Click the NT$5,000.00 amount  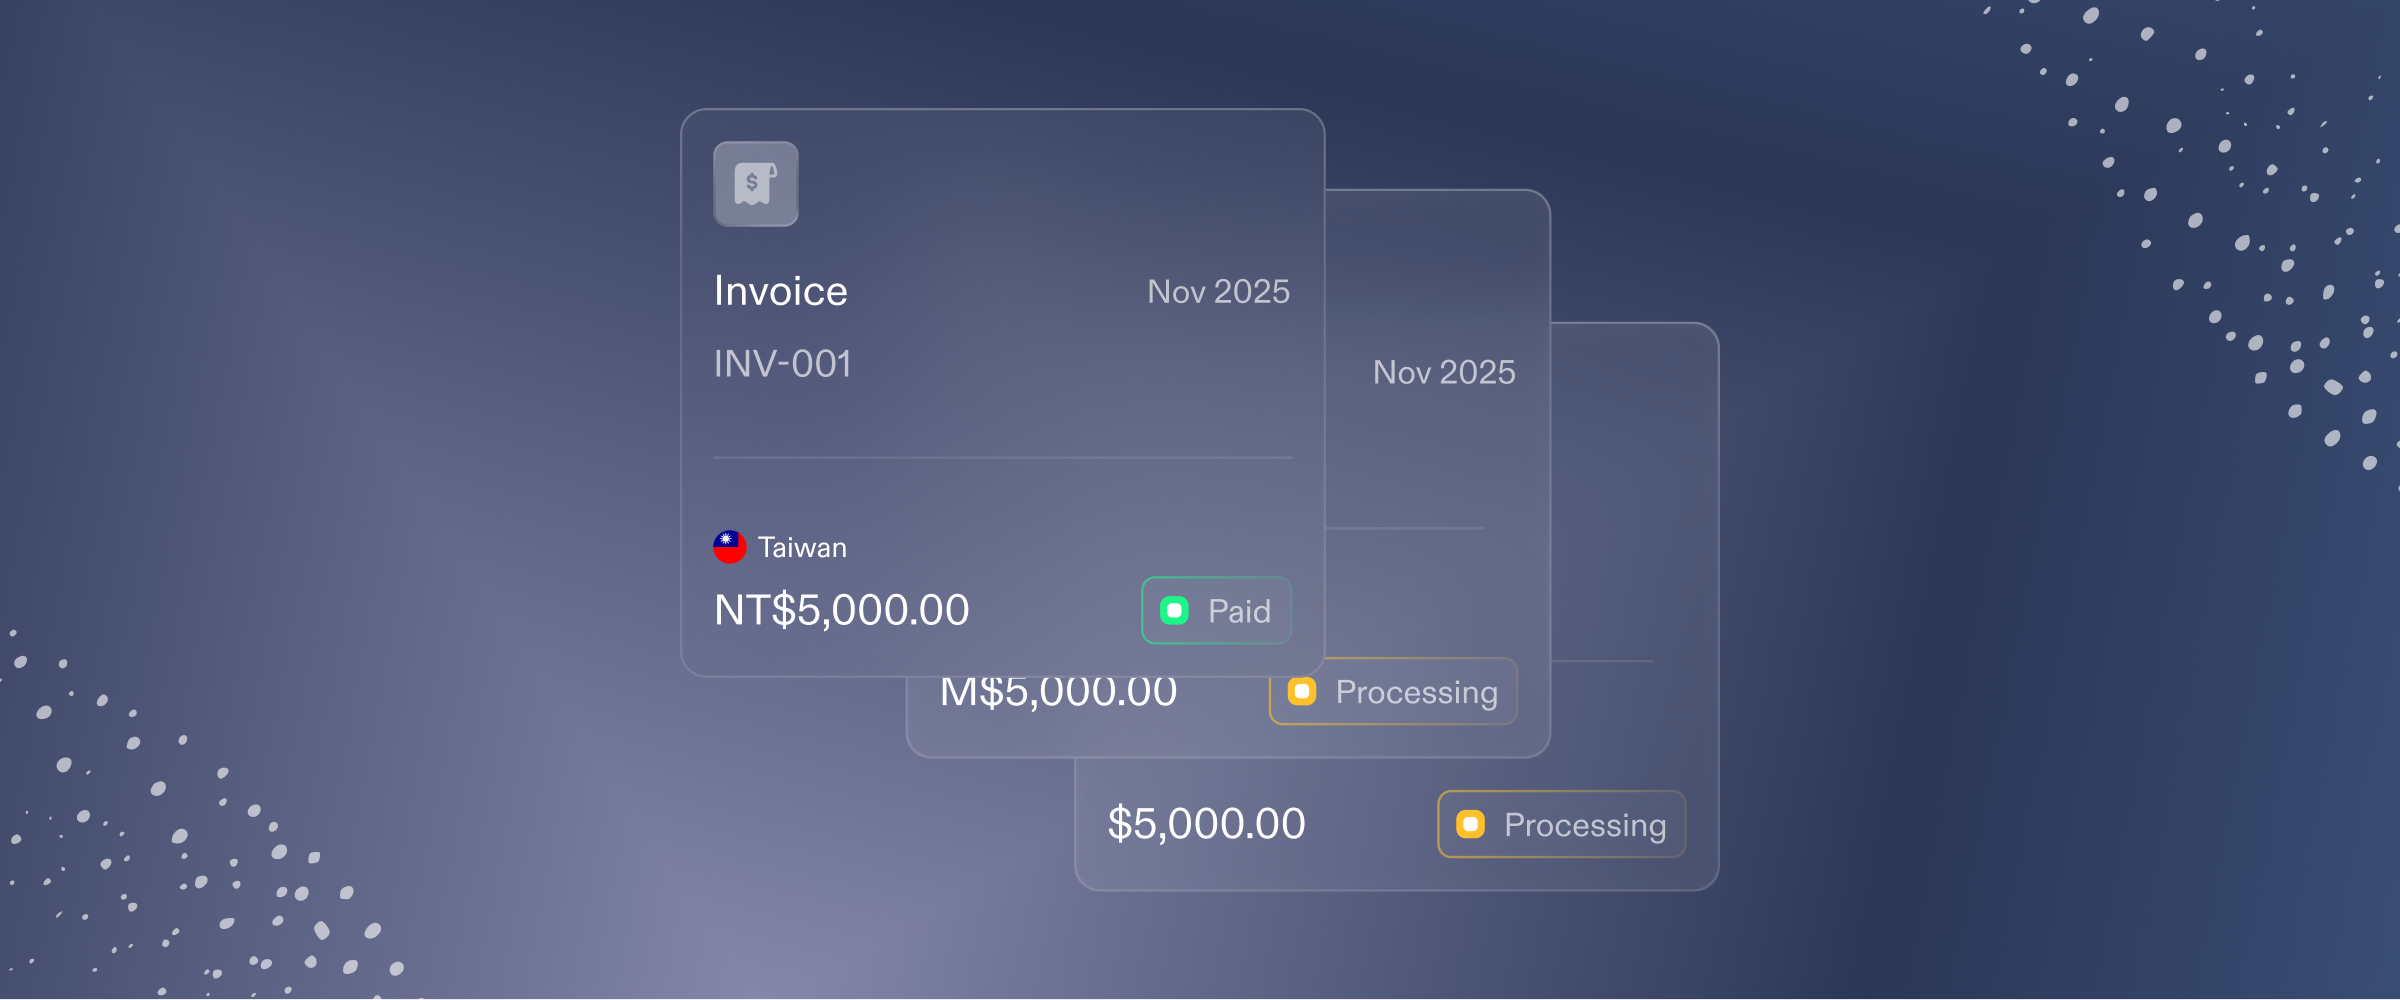pos(842,610)
